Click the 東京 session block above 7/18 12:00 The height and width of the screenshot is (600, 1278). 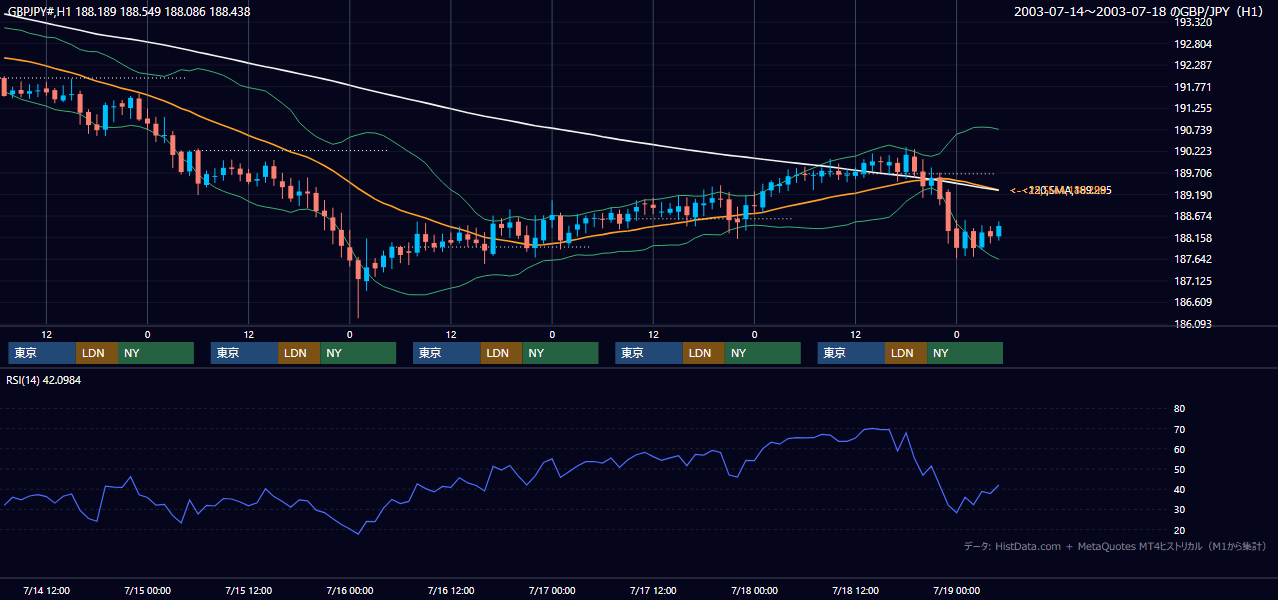point(851,353)
